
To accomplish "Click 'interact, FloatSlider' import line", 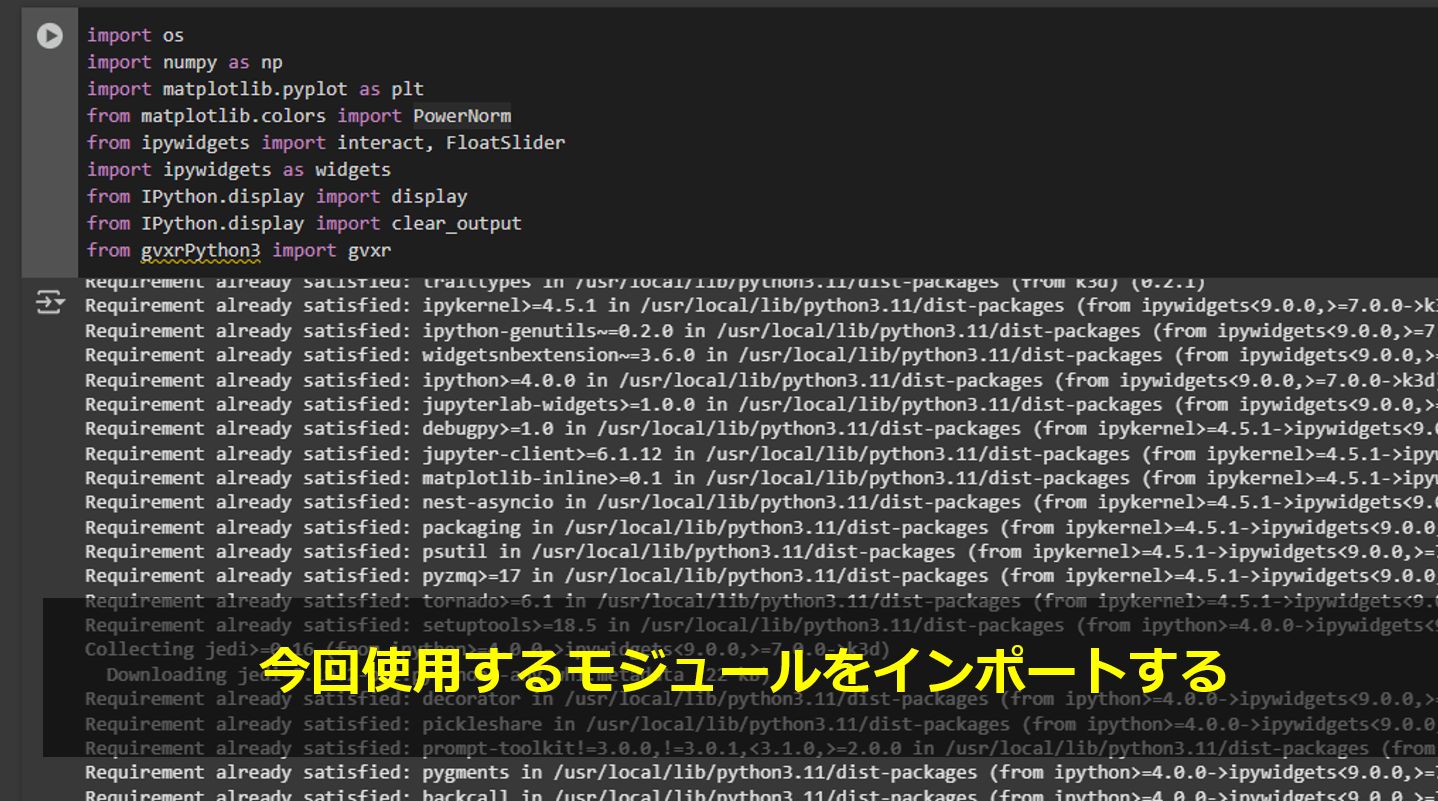I will (x=326, y=143).
